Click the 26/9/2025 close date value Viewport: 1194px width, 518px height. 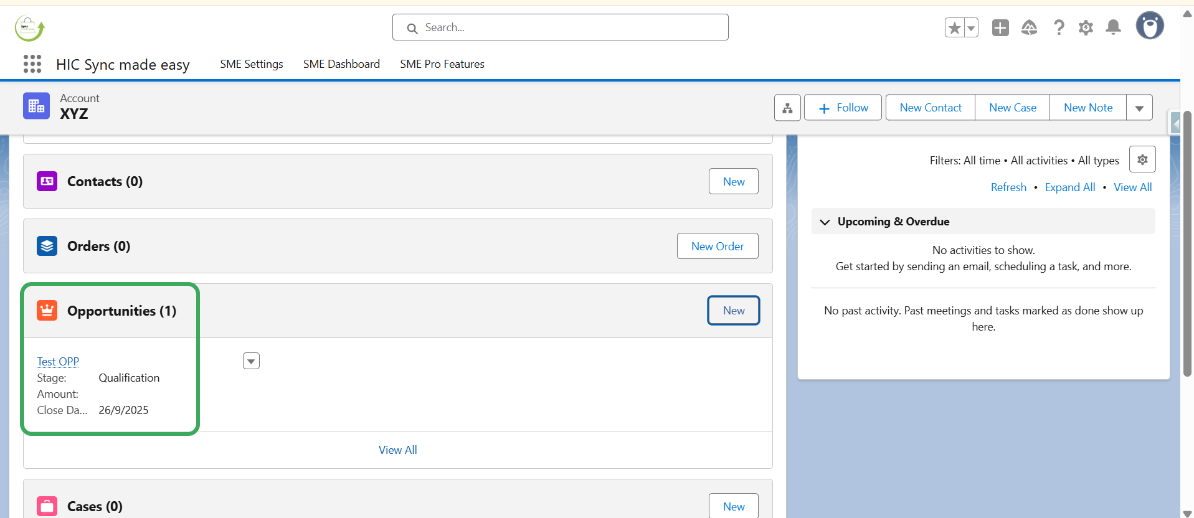(123, 410)
